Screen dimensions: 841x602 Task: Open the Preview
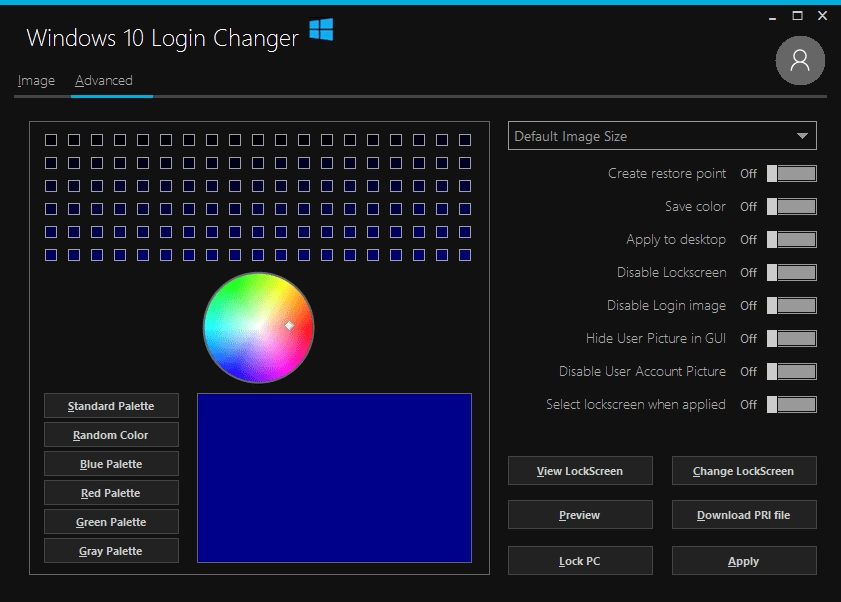(x=580, y=515)
